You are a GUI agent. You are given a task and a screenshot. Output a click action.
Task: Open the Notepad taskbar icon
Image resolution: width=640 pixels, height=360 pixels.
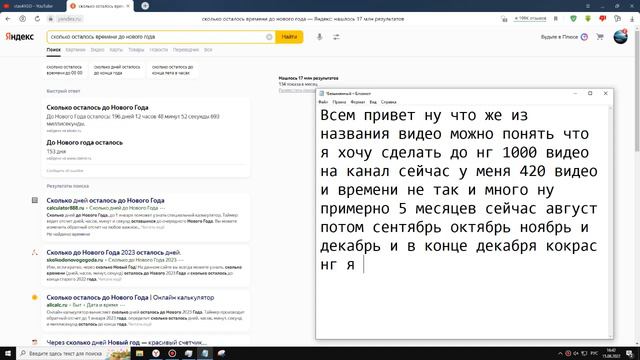click(205, 353)
